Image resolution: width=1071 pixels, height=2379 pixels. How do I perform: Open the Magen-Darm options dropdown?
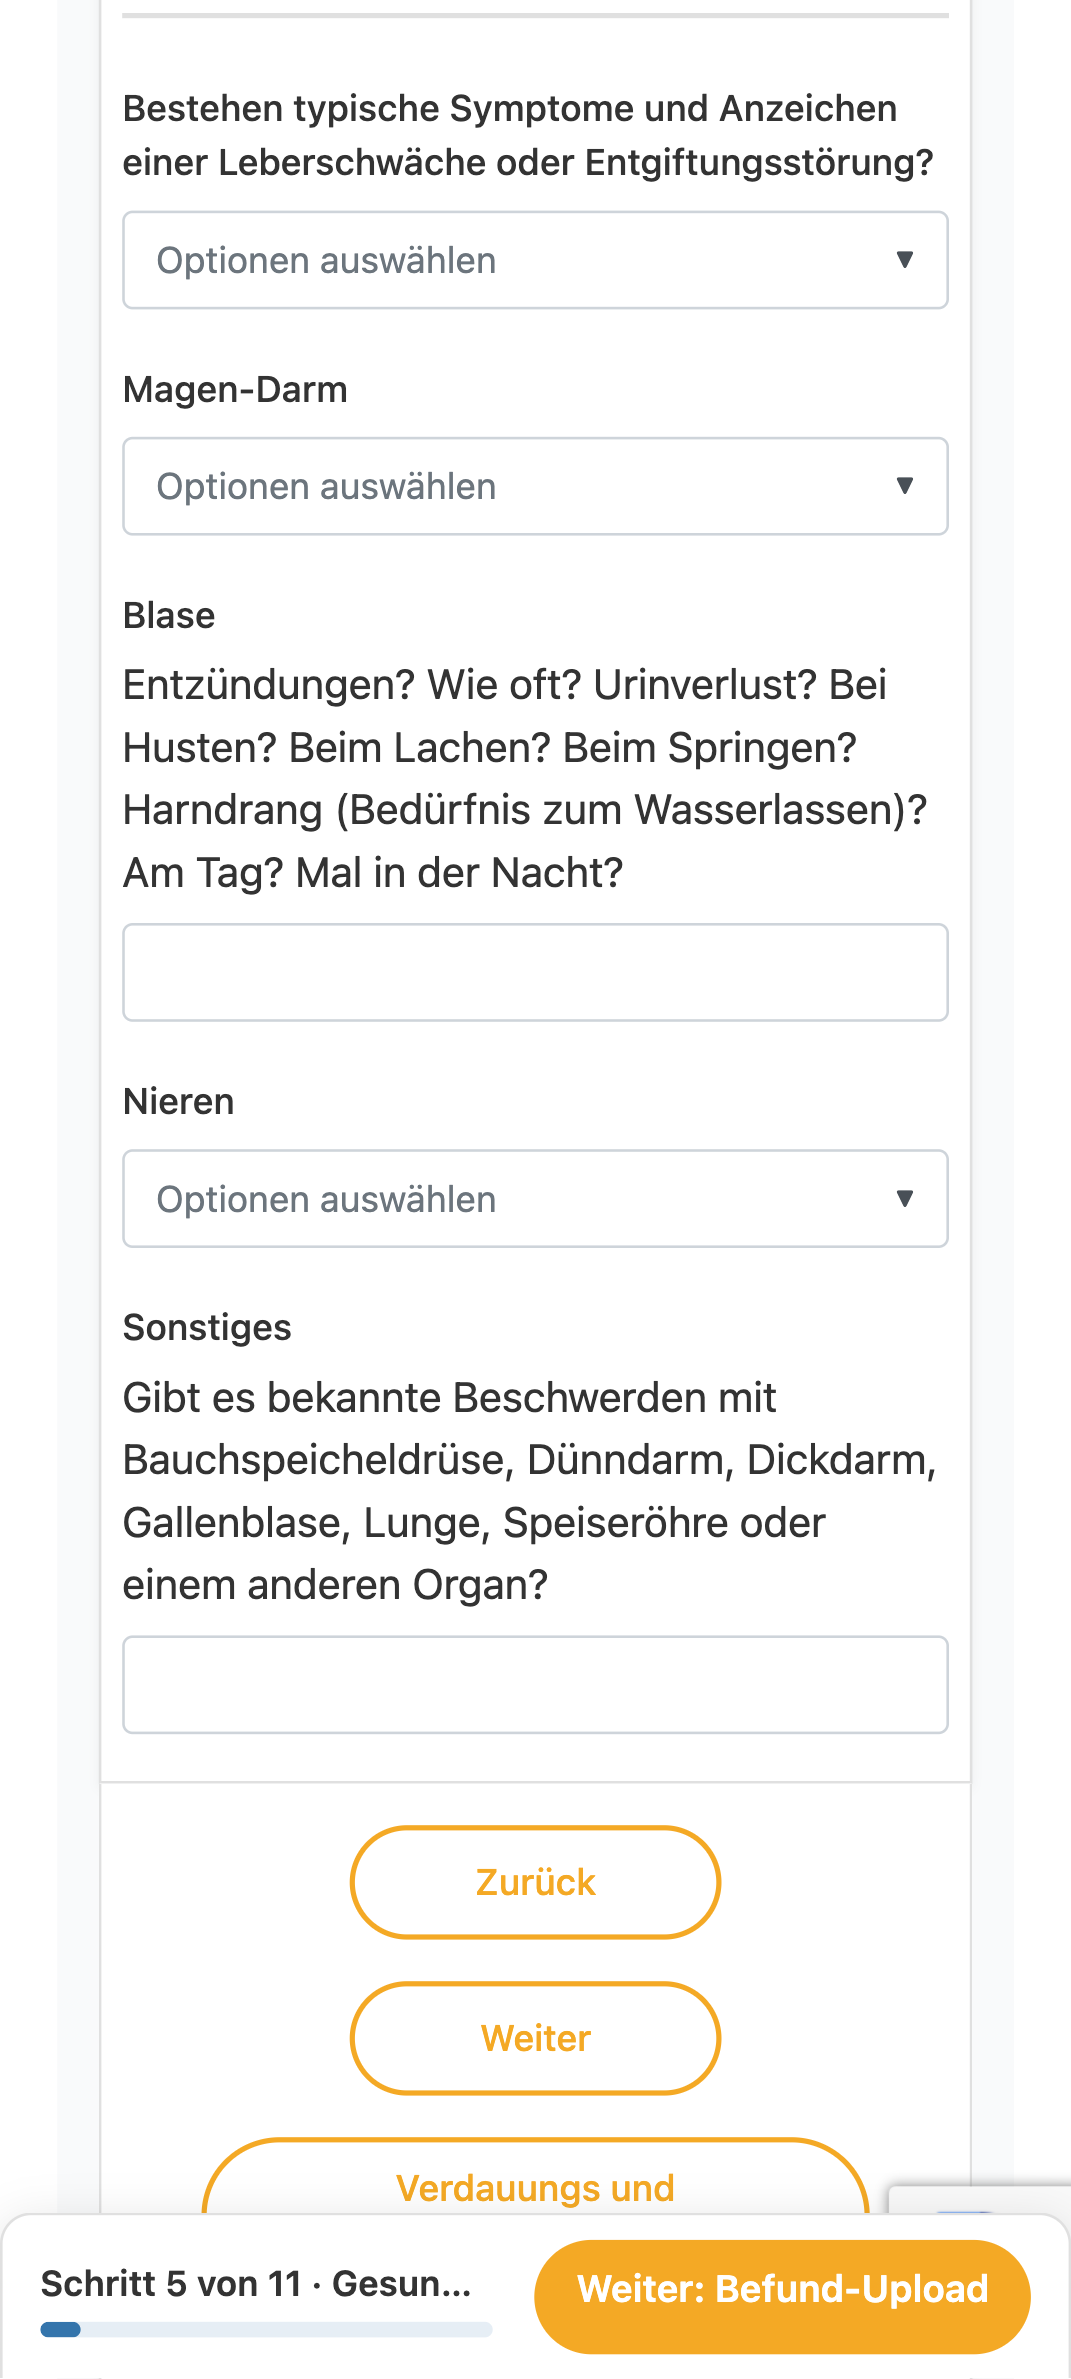pyautogui.click(x=535, y=486)
